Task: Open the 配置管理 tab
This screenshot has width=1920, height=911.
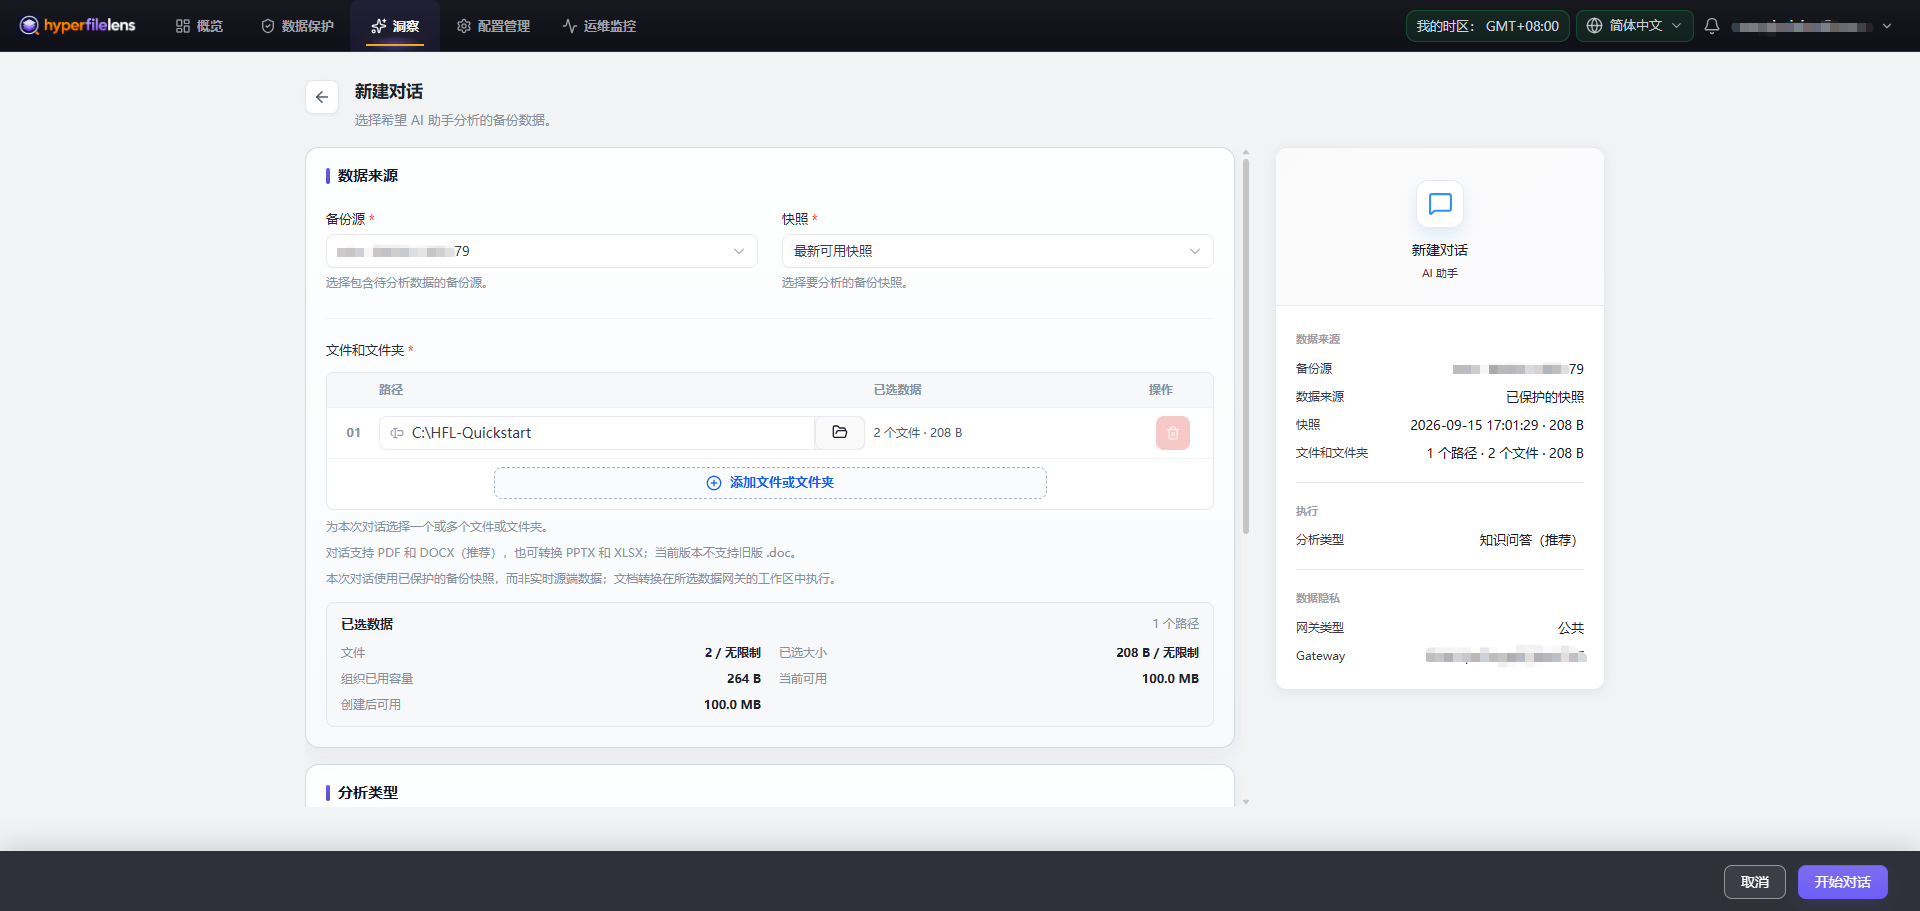Action: (493, 26)
